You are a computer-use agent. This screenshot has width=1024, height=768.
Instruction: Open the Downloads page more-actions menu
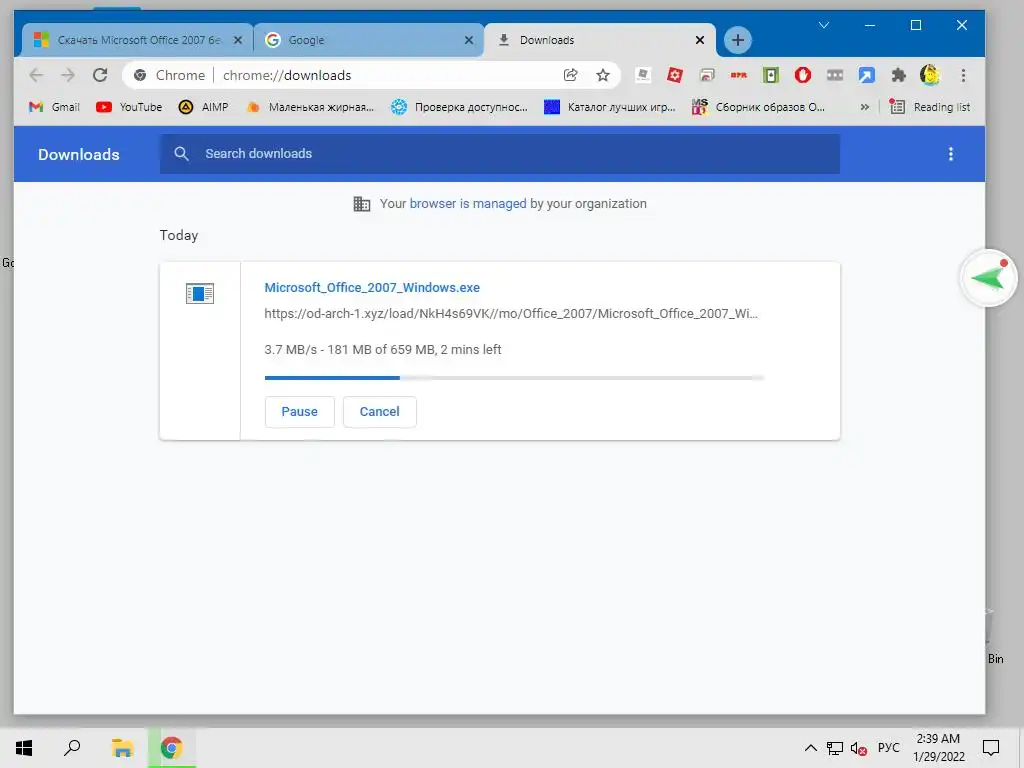tap(951, 154)
